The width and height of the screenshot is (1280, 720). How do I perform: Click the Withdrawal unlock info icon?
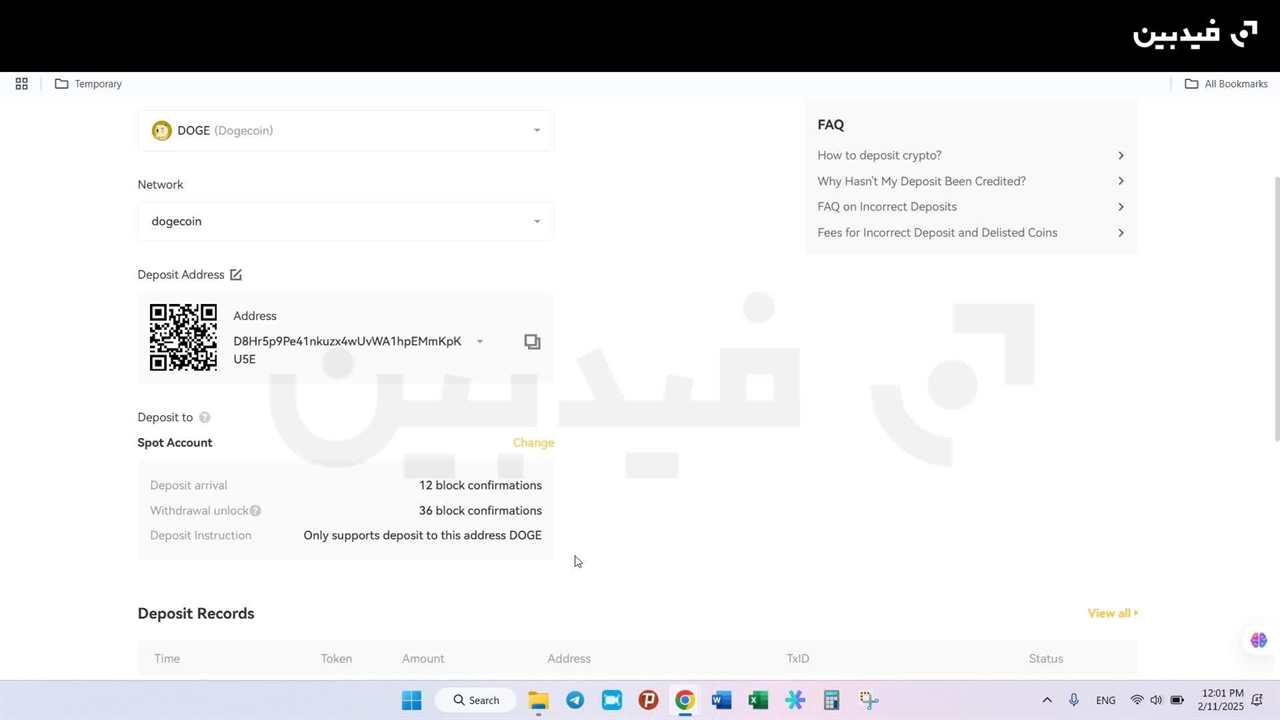click(x=255, y=511)
